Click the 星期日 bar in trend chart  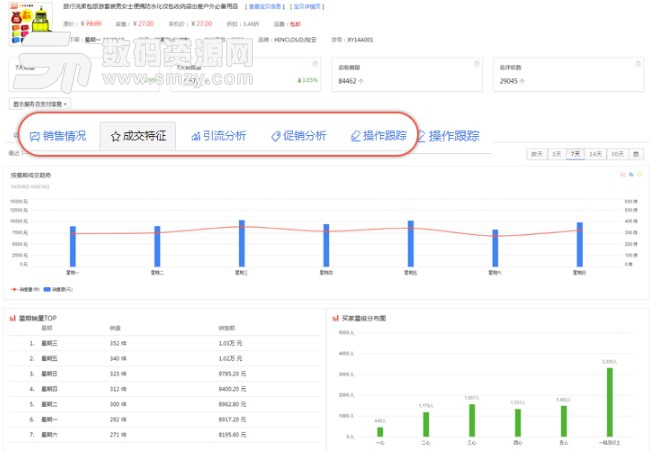point(580,244)
